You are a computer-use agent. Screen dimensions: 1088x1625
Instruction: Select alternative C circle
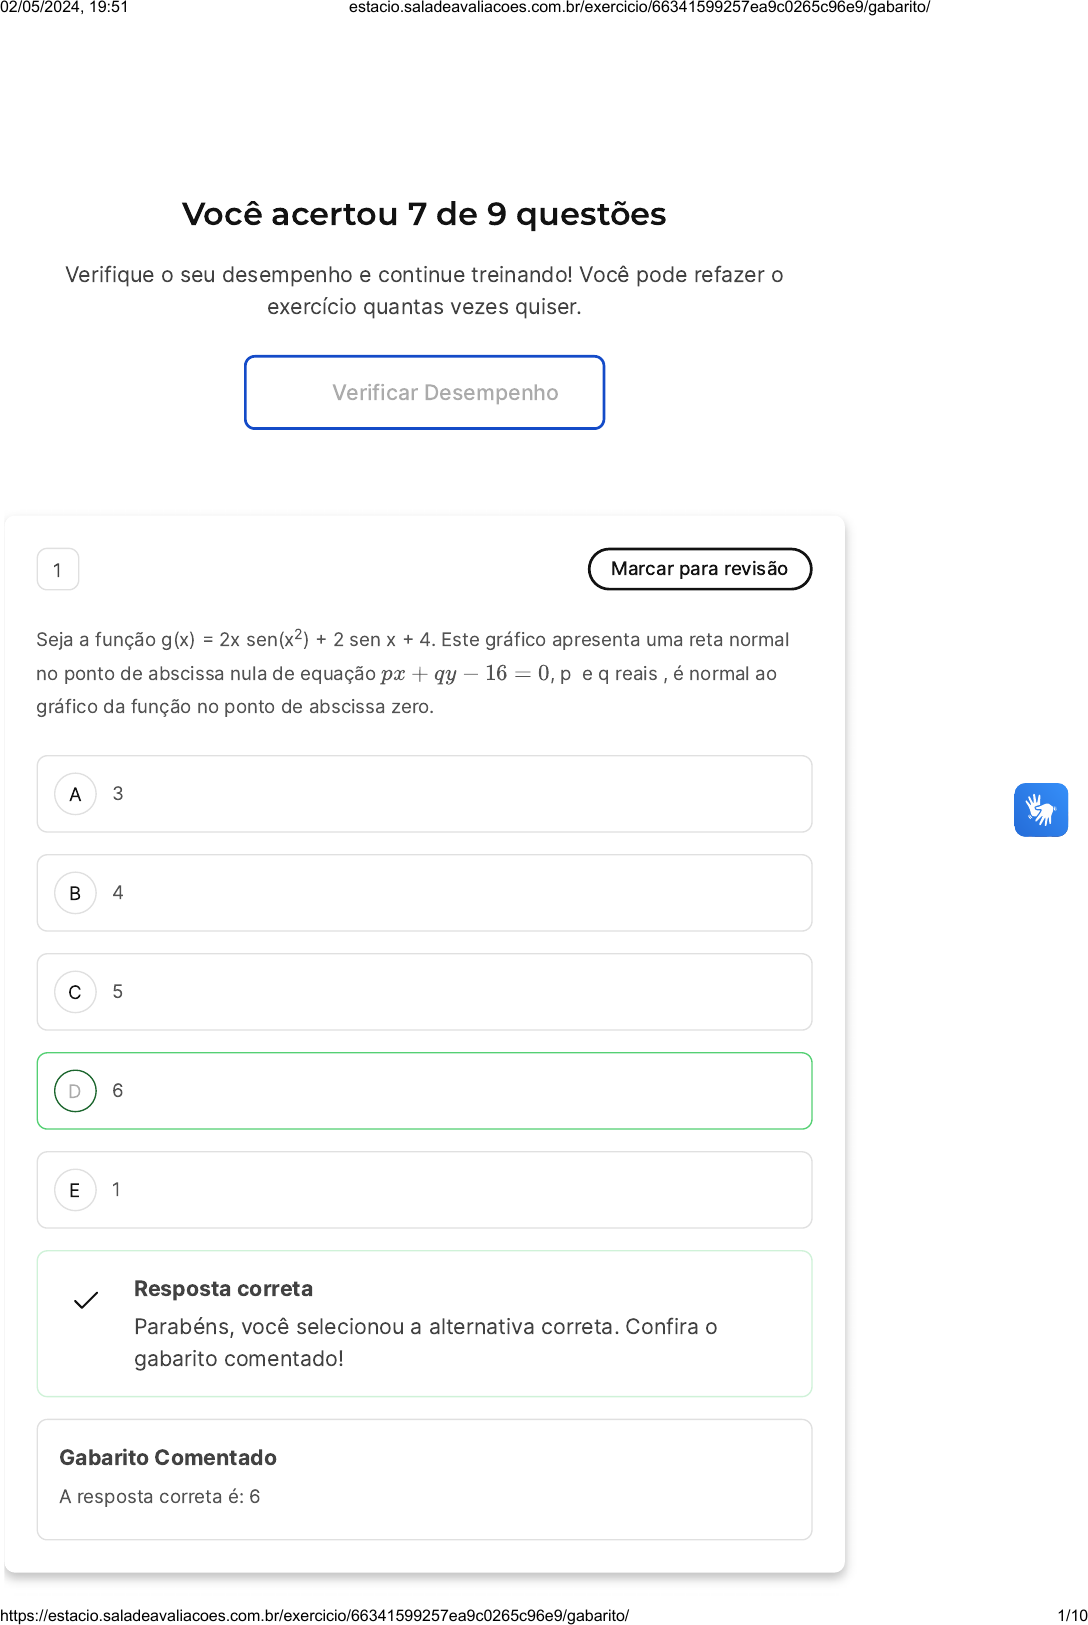[75, 992]
